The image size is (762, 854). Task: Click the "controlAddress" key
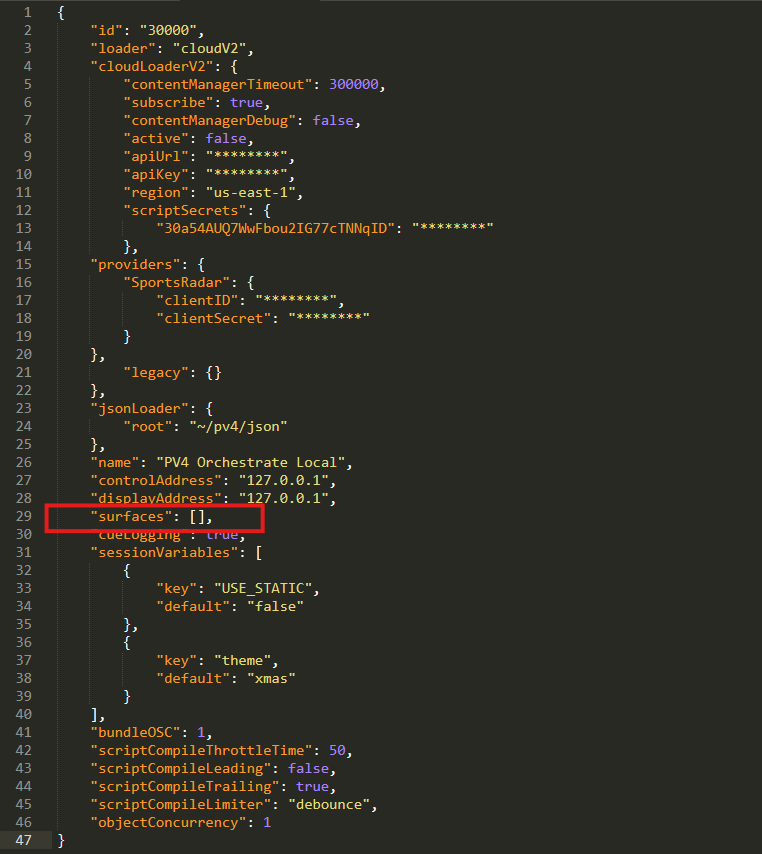(x=156, y=480)
